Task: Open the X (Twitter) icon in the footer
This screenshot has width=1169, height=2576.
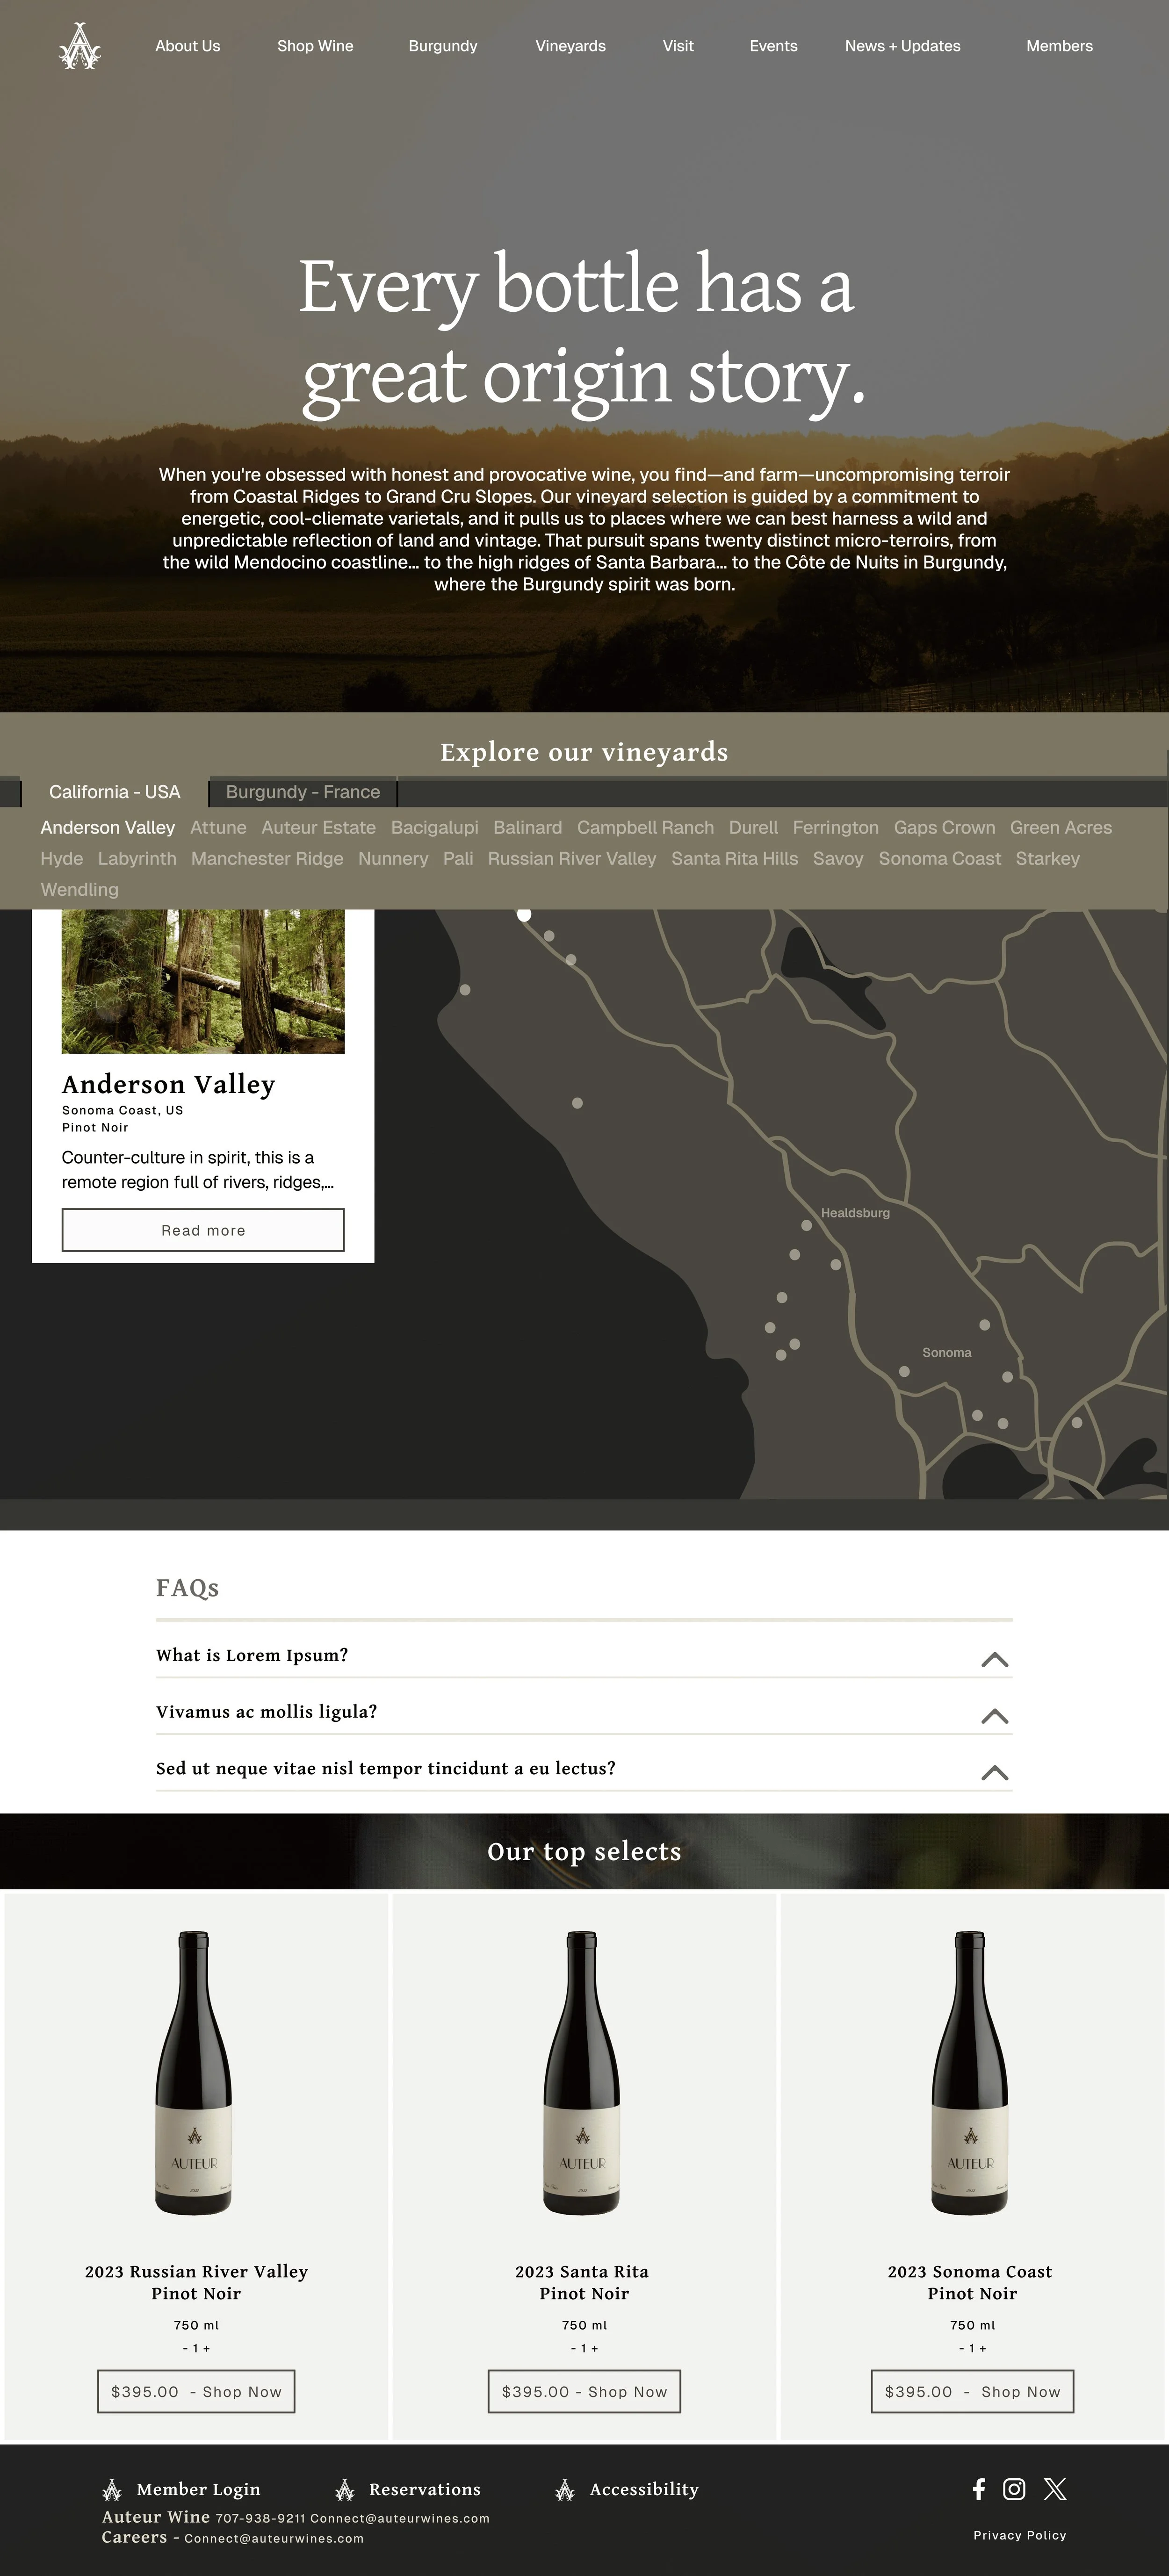Action: pos(1055,2489)
